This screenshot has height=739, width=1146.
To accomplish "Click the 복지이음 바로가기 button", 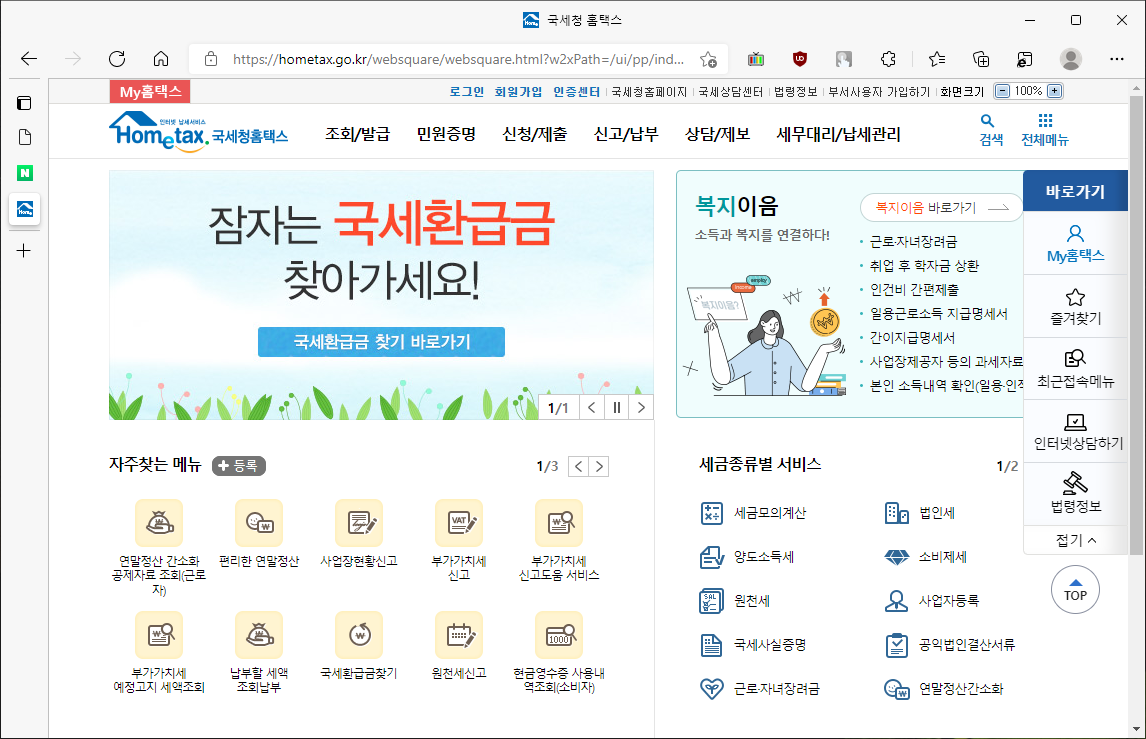I will click(941, 208).
